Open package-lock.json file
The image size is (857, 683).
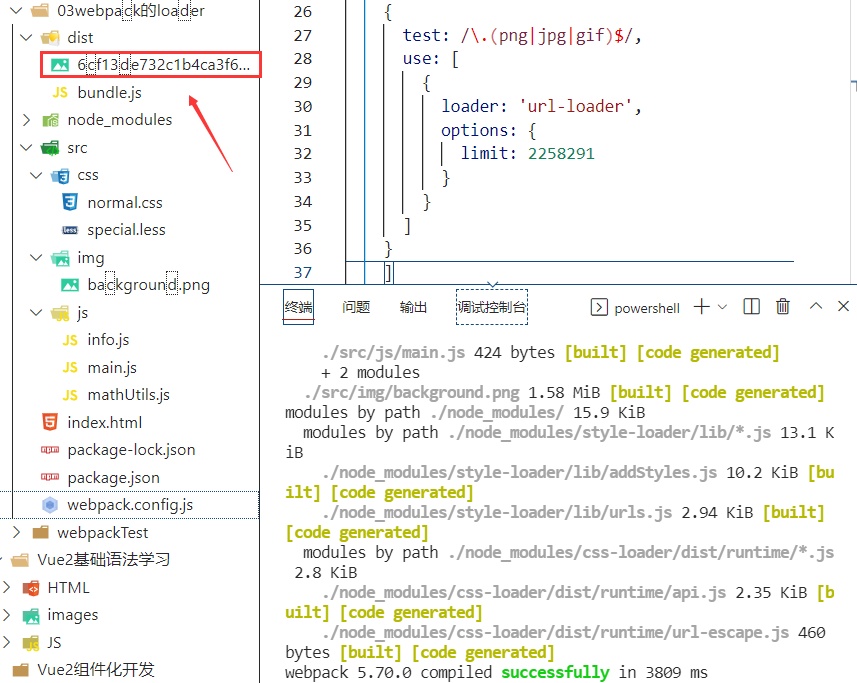coord(131,450)
